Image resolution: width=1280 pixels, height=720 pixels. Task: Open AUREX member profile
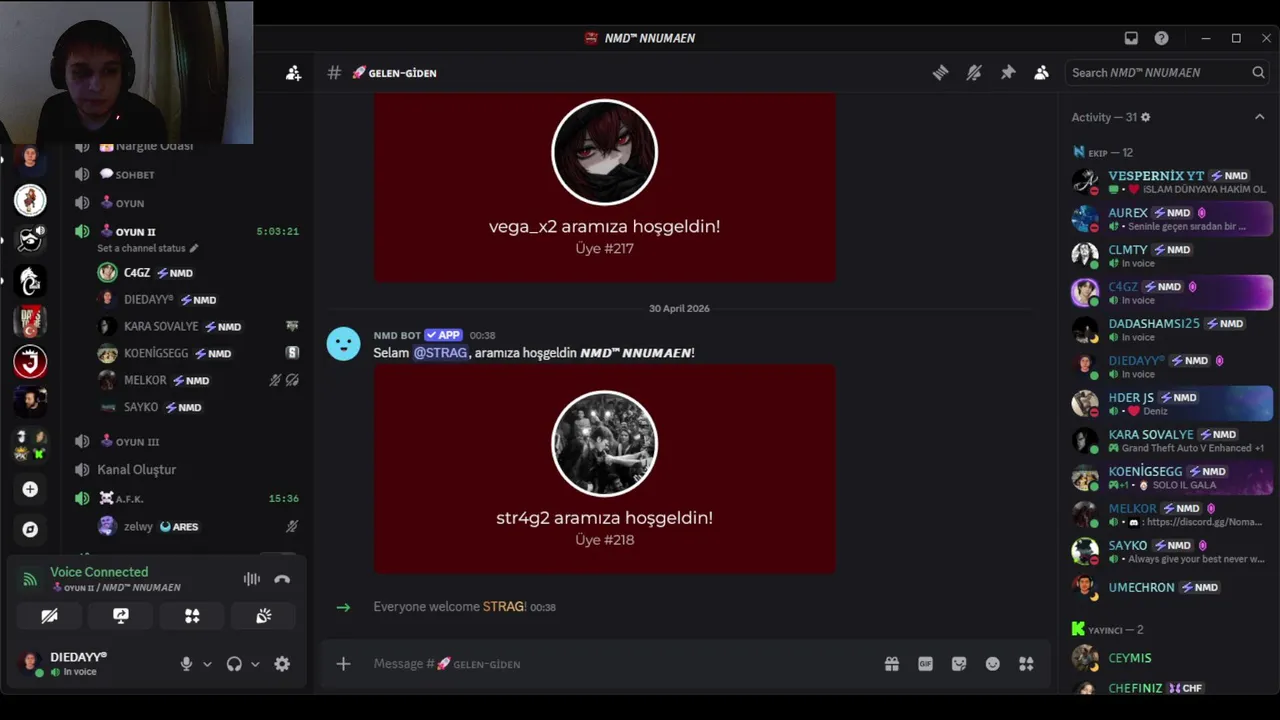pos(1169,218)
